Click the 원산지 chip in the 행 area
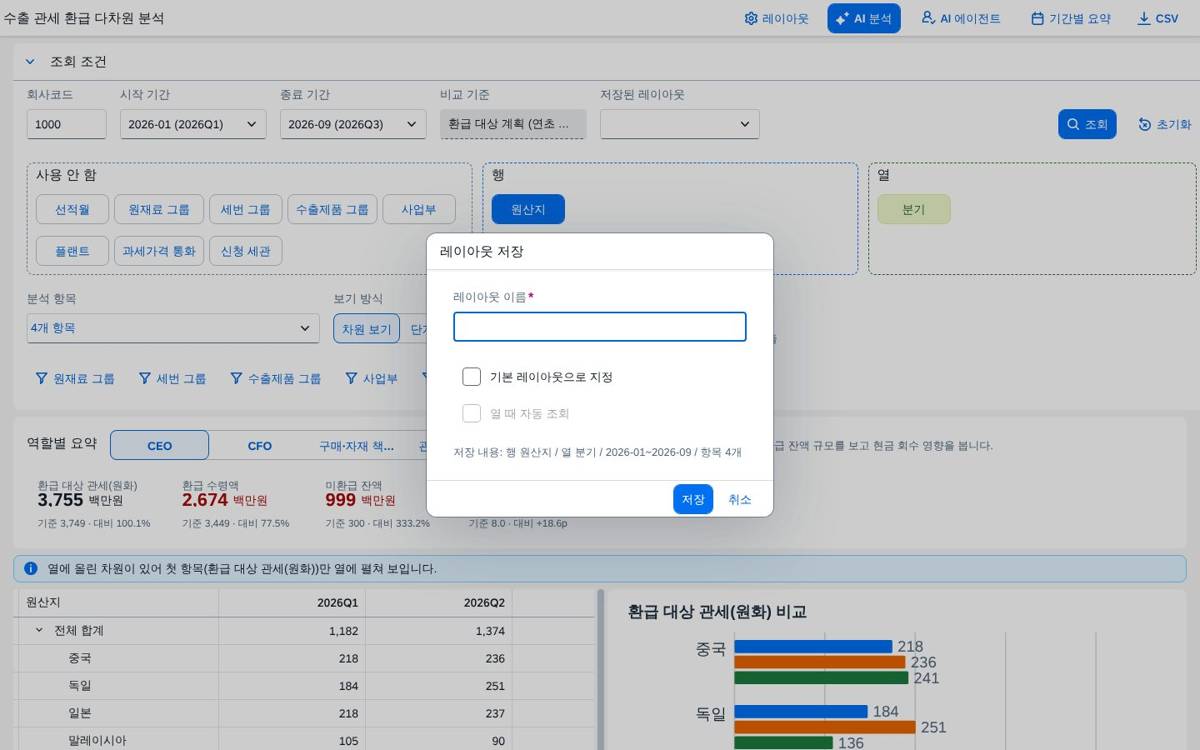 (x=528, y=209)
